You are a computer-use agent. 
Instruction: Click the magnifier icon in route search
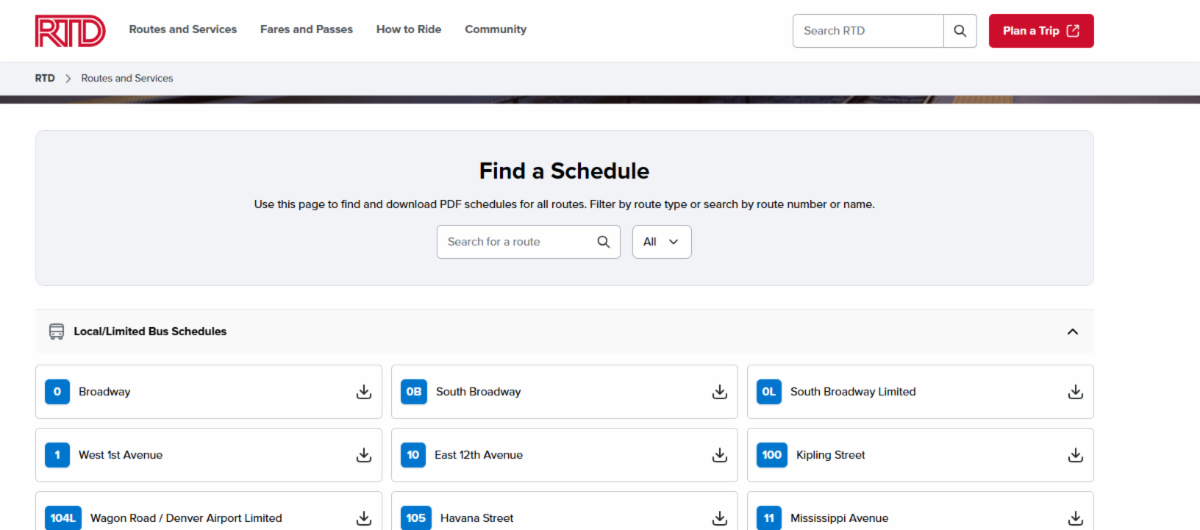(x=603, y=242)
